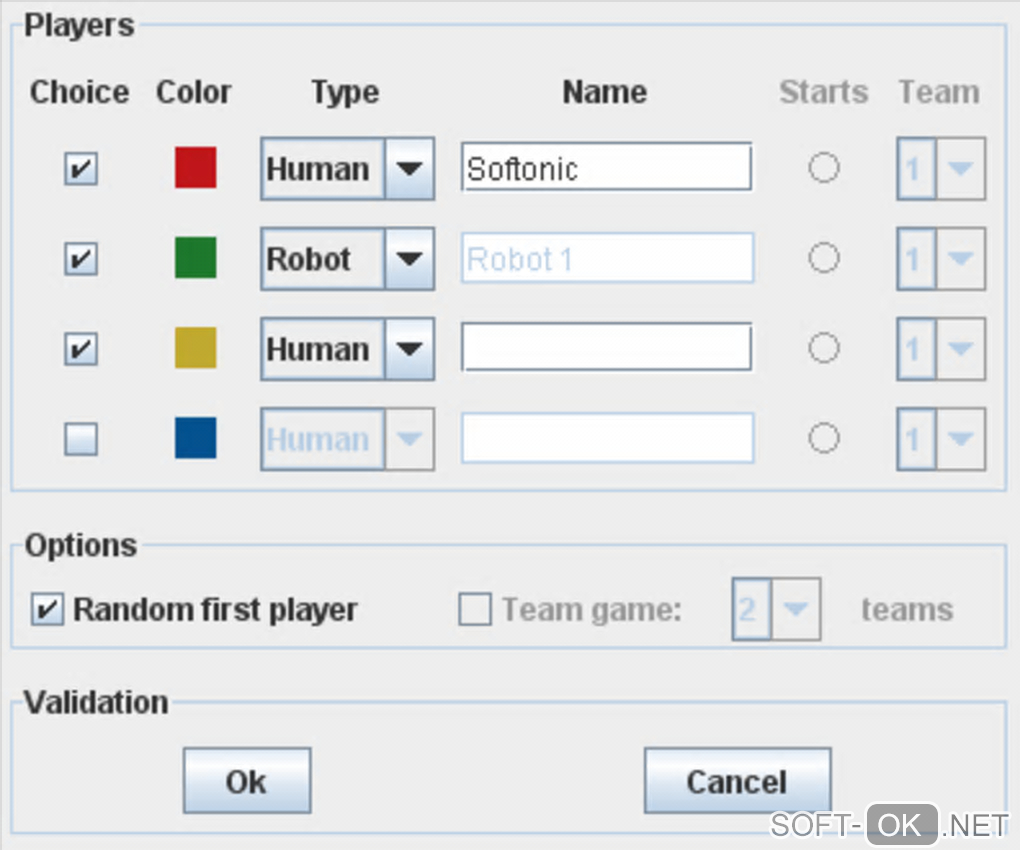The image size is (1020, 850).
Task: Click the red player color swatch
Action: coord(195,168)
